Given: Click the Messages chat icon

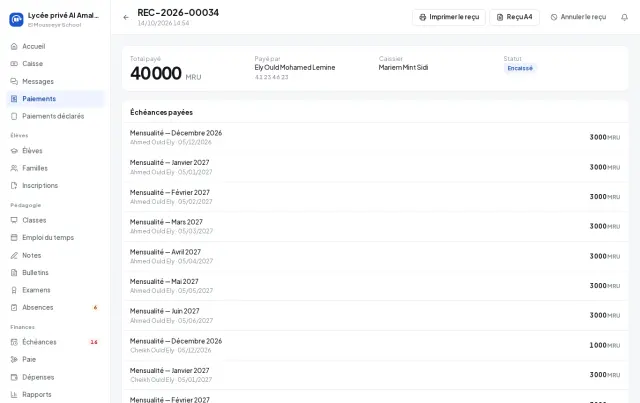Looking at the screenshot, I should tap(14, 82).
